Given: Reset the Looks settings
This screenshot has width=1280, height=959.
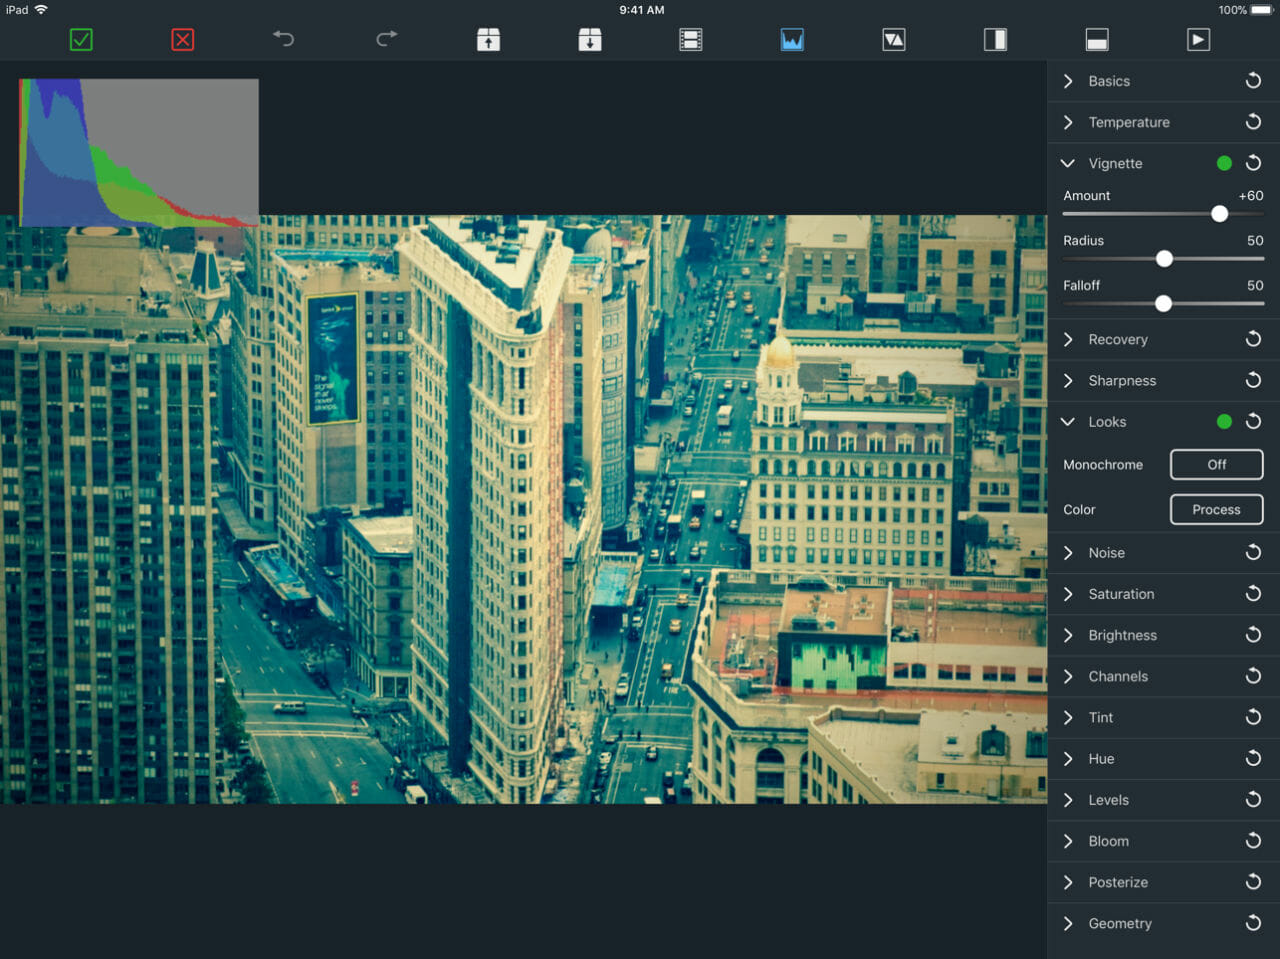Looking at the screenshot, I should (x=1253, y=422).
